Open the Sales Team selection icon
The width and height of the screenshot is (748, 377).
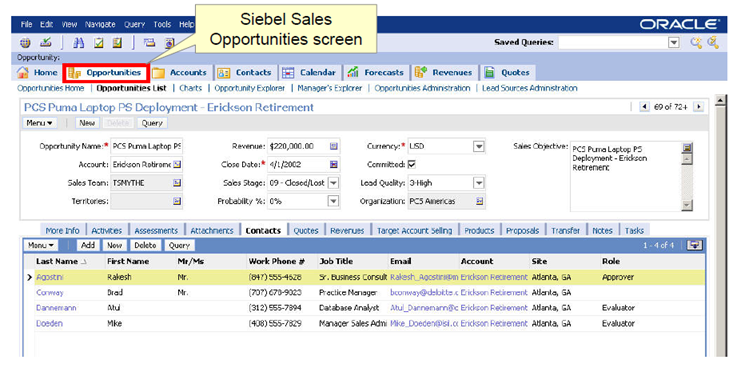point(177,183)
